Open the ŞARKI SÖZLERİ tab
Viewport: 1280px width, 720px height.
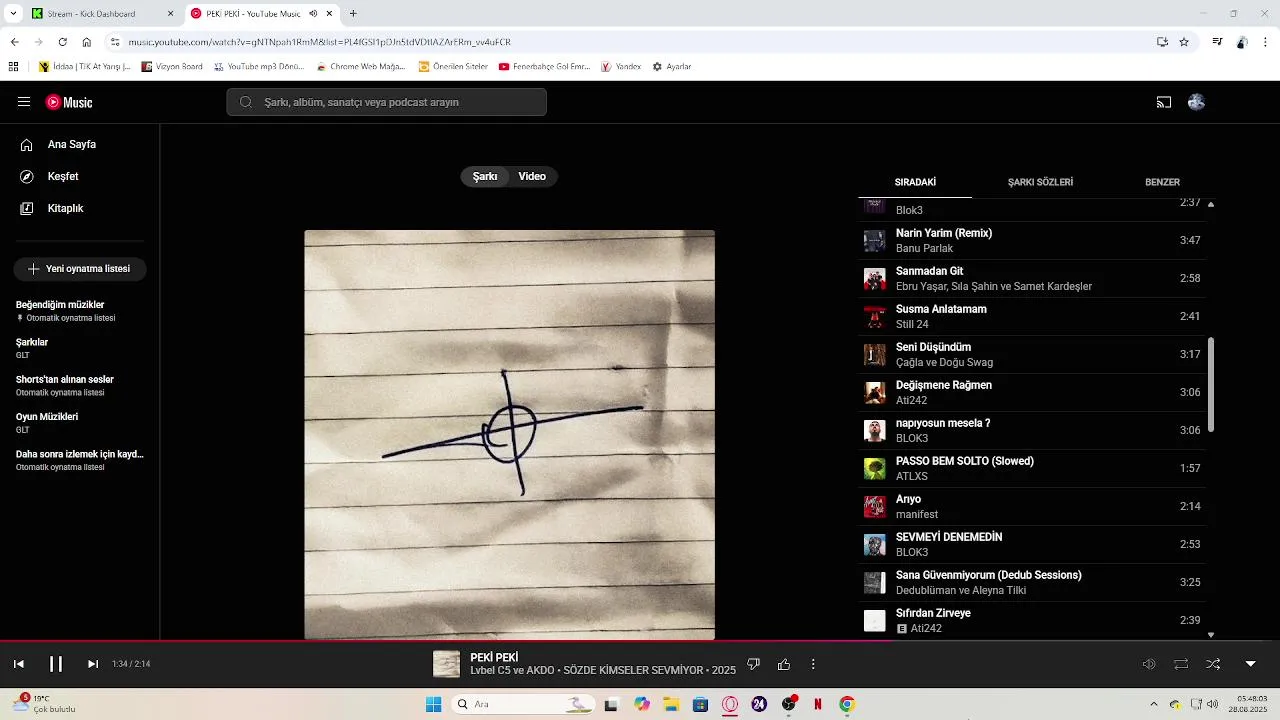pos(1040,182)
